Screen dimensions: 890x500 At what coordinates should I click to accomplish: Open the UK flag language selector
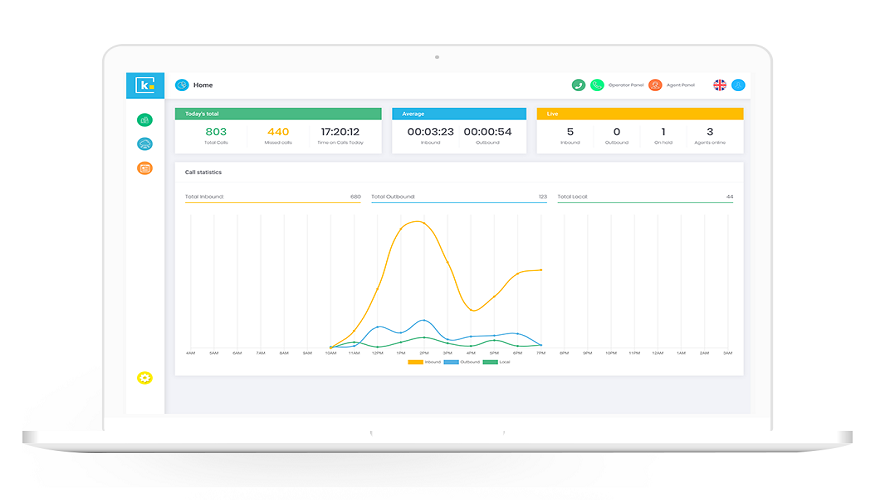(x=720, y=85)
